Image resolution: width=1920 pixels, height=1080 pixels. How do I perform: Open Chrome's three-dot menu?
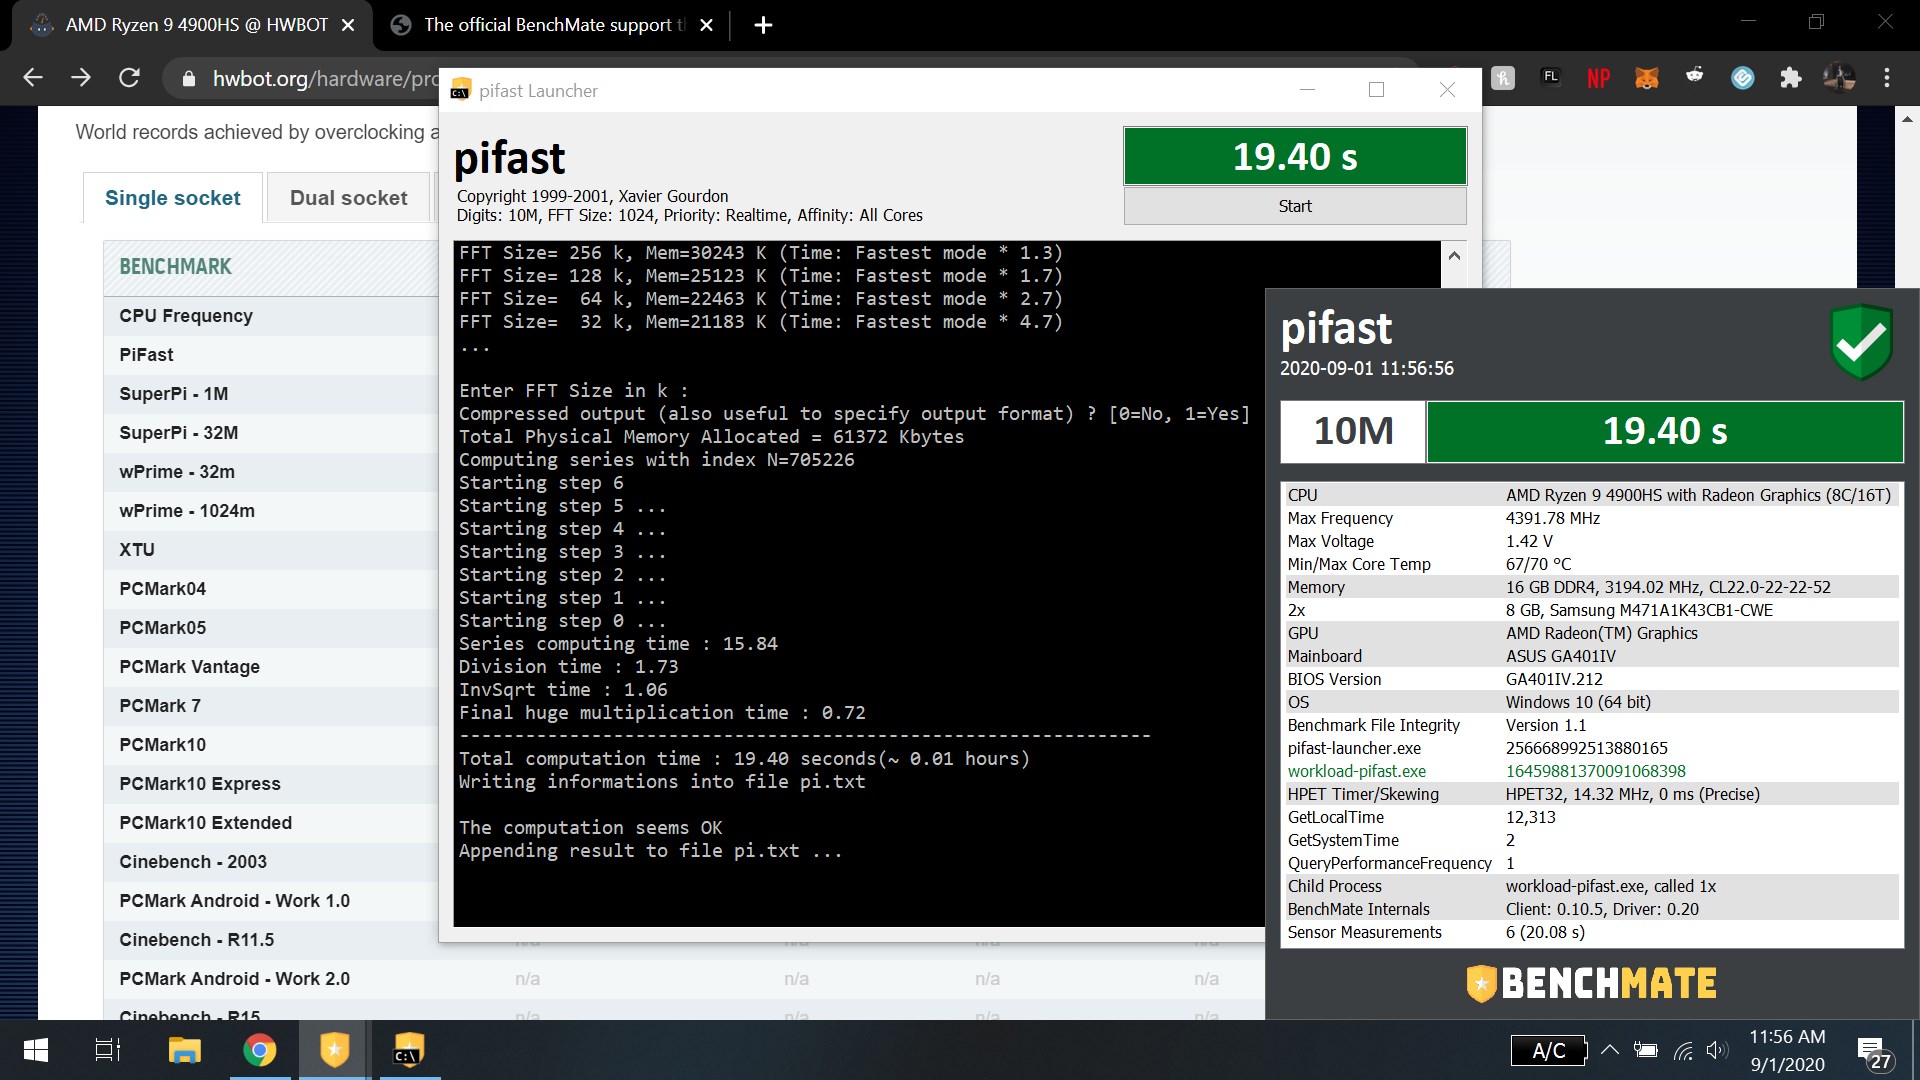pos(1887,78)
